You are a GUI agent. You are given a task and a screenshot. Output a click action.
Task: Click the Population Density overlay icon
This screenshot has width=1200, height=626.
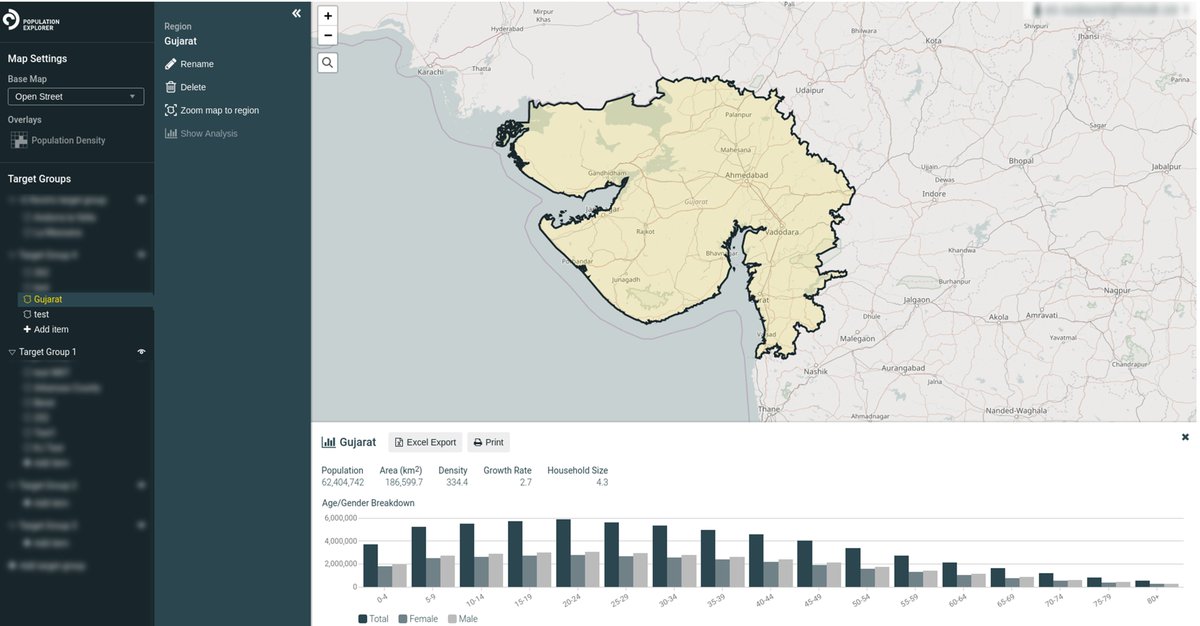(19, 141)
